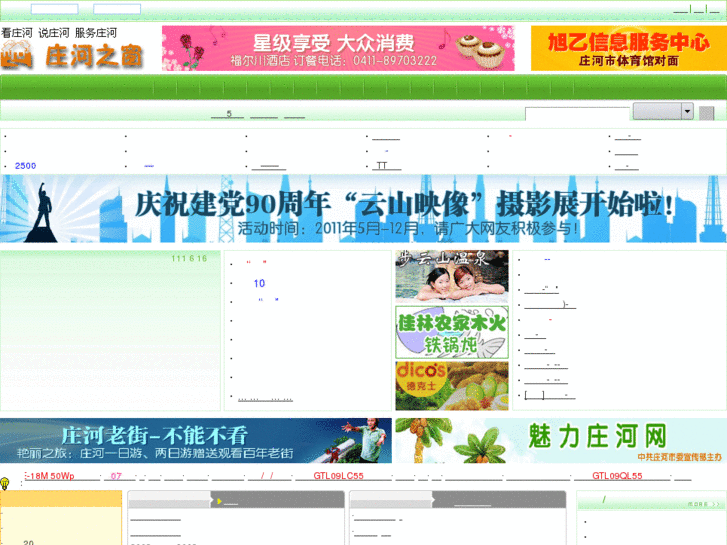
Task: Open the 星级享受 大众消费 hotel banner
Action: [x=338, y=48]
